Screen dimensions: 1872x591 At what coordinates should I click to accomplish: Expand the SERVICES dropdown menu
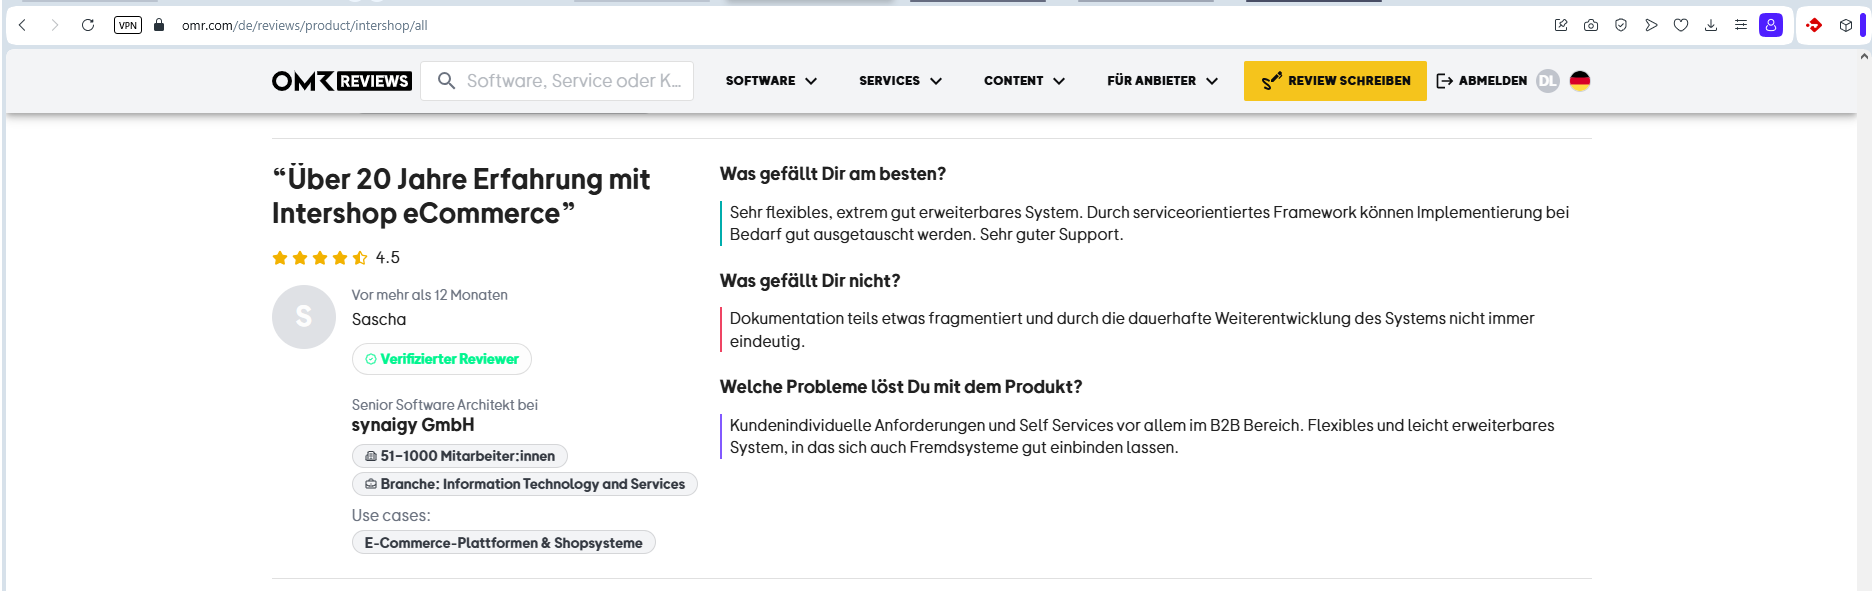tap(900, 81)
